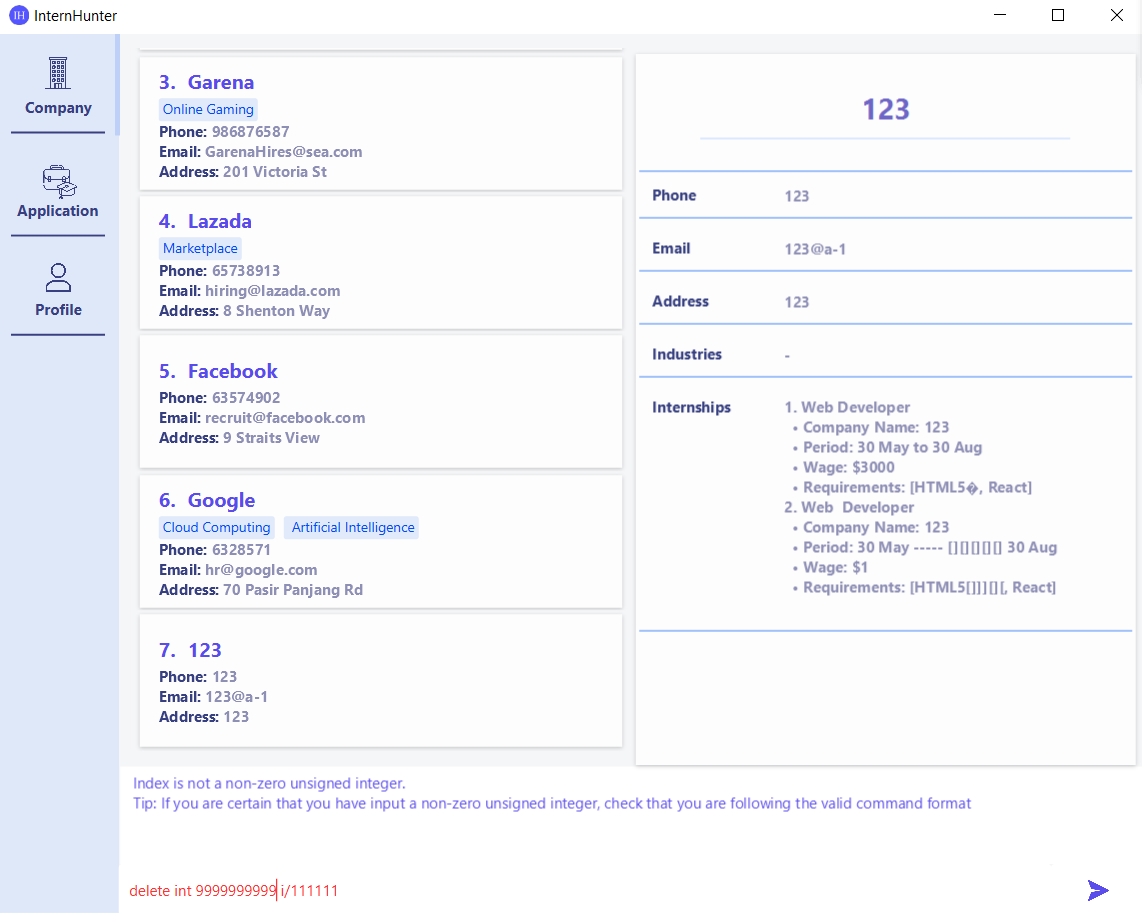The height and width of the screenshot is (913, 1142).
Task: Click the command input field
Action: 597,890
